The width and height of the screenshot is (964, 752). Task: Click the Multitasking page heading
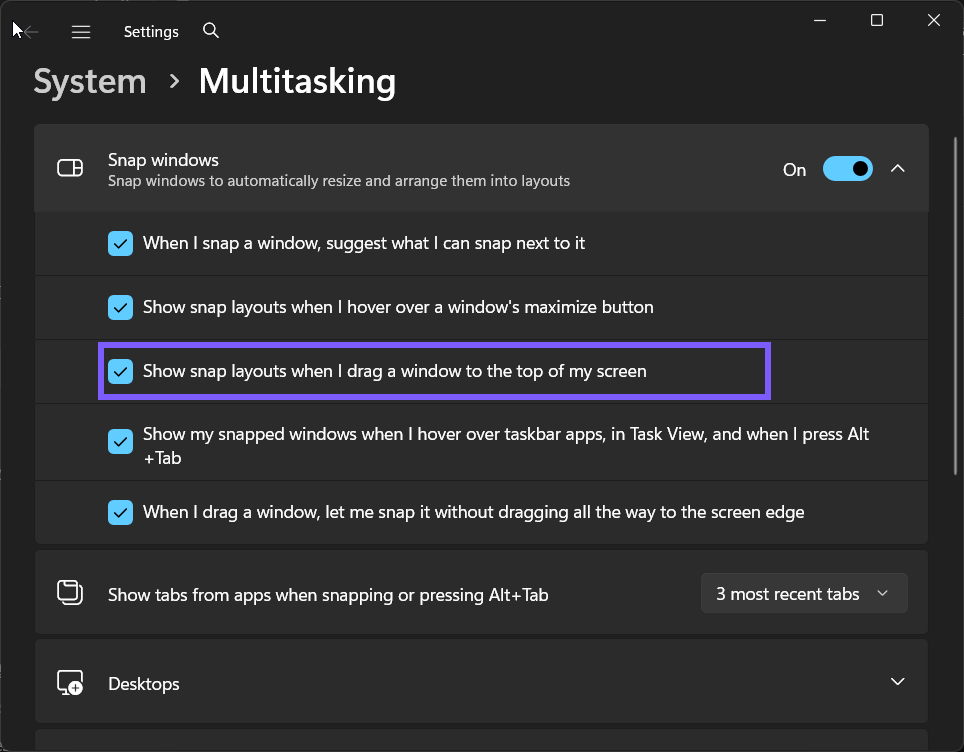[x=297, y=81]
